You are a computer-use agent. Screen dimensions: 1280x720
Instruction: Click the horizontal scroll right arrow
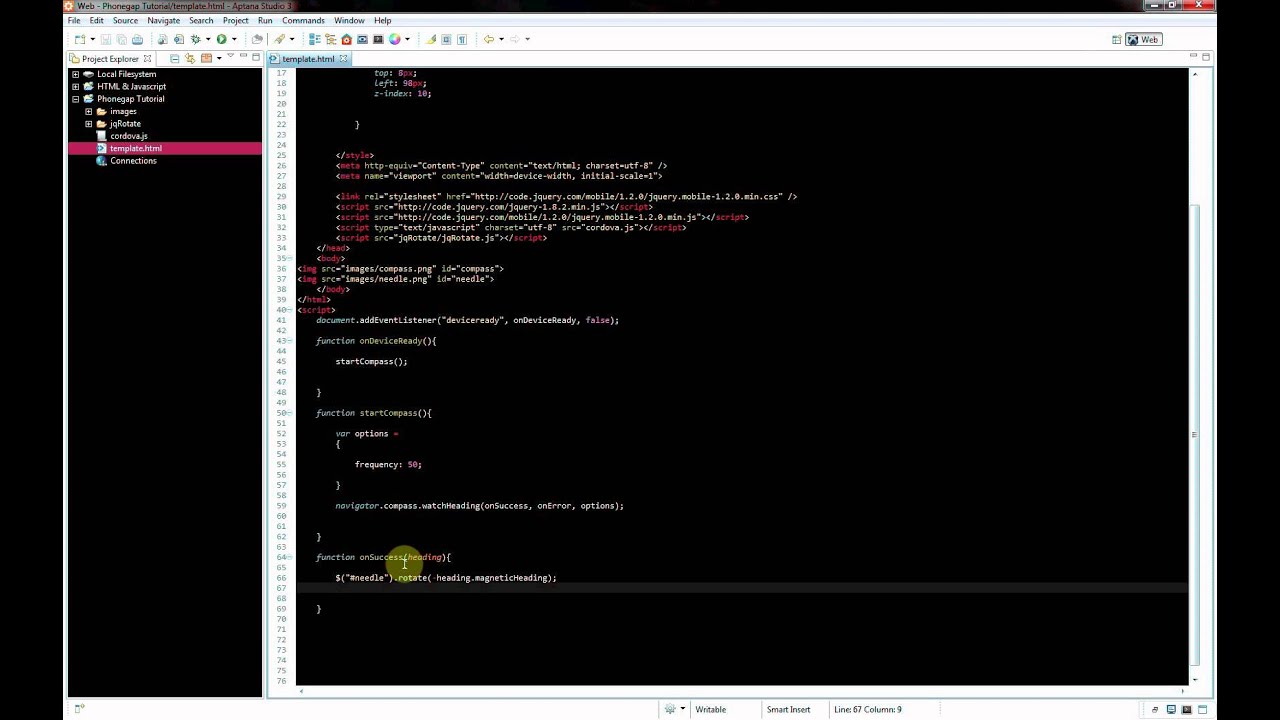tap(1182, 690)
